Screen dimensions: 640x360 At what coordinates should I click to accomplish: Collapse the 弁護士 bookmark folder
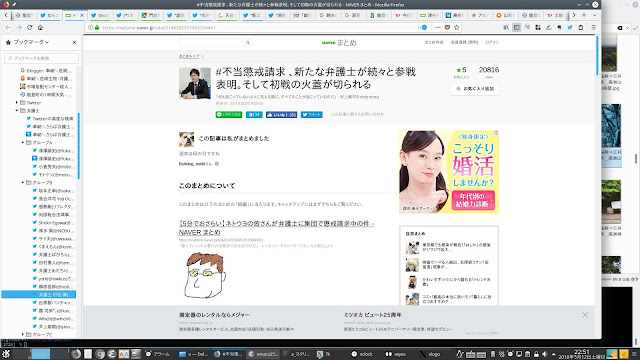pos(17,111)
